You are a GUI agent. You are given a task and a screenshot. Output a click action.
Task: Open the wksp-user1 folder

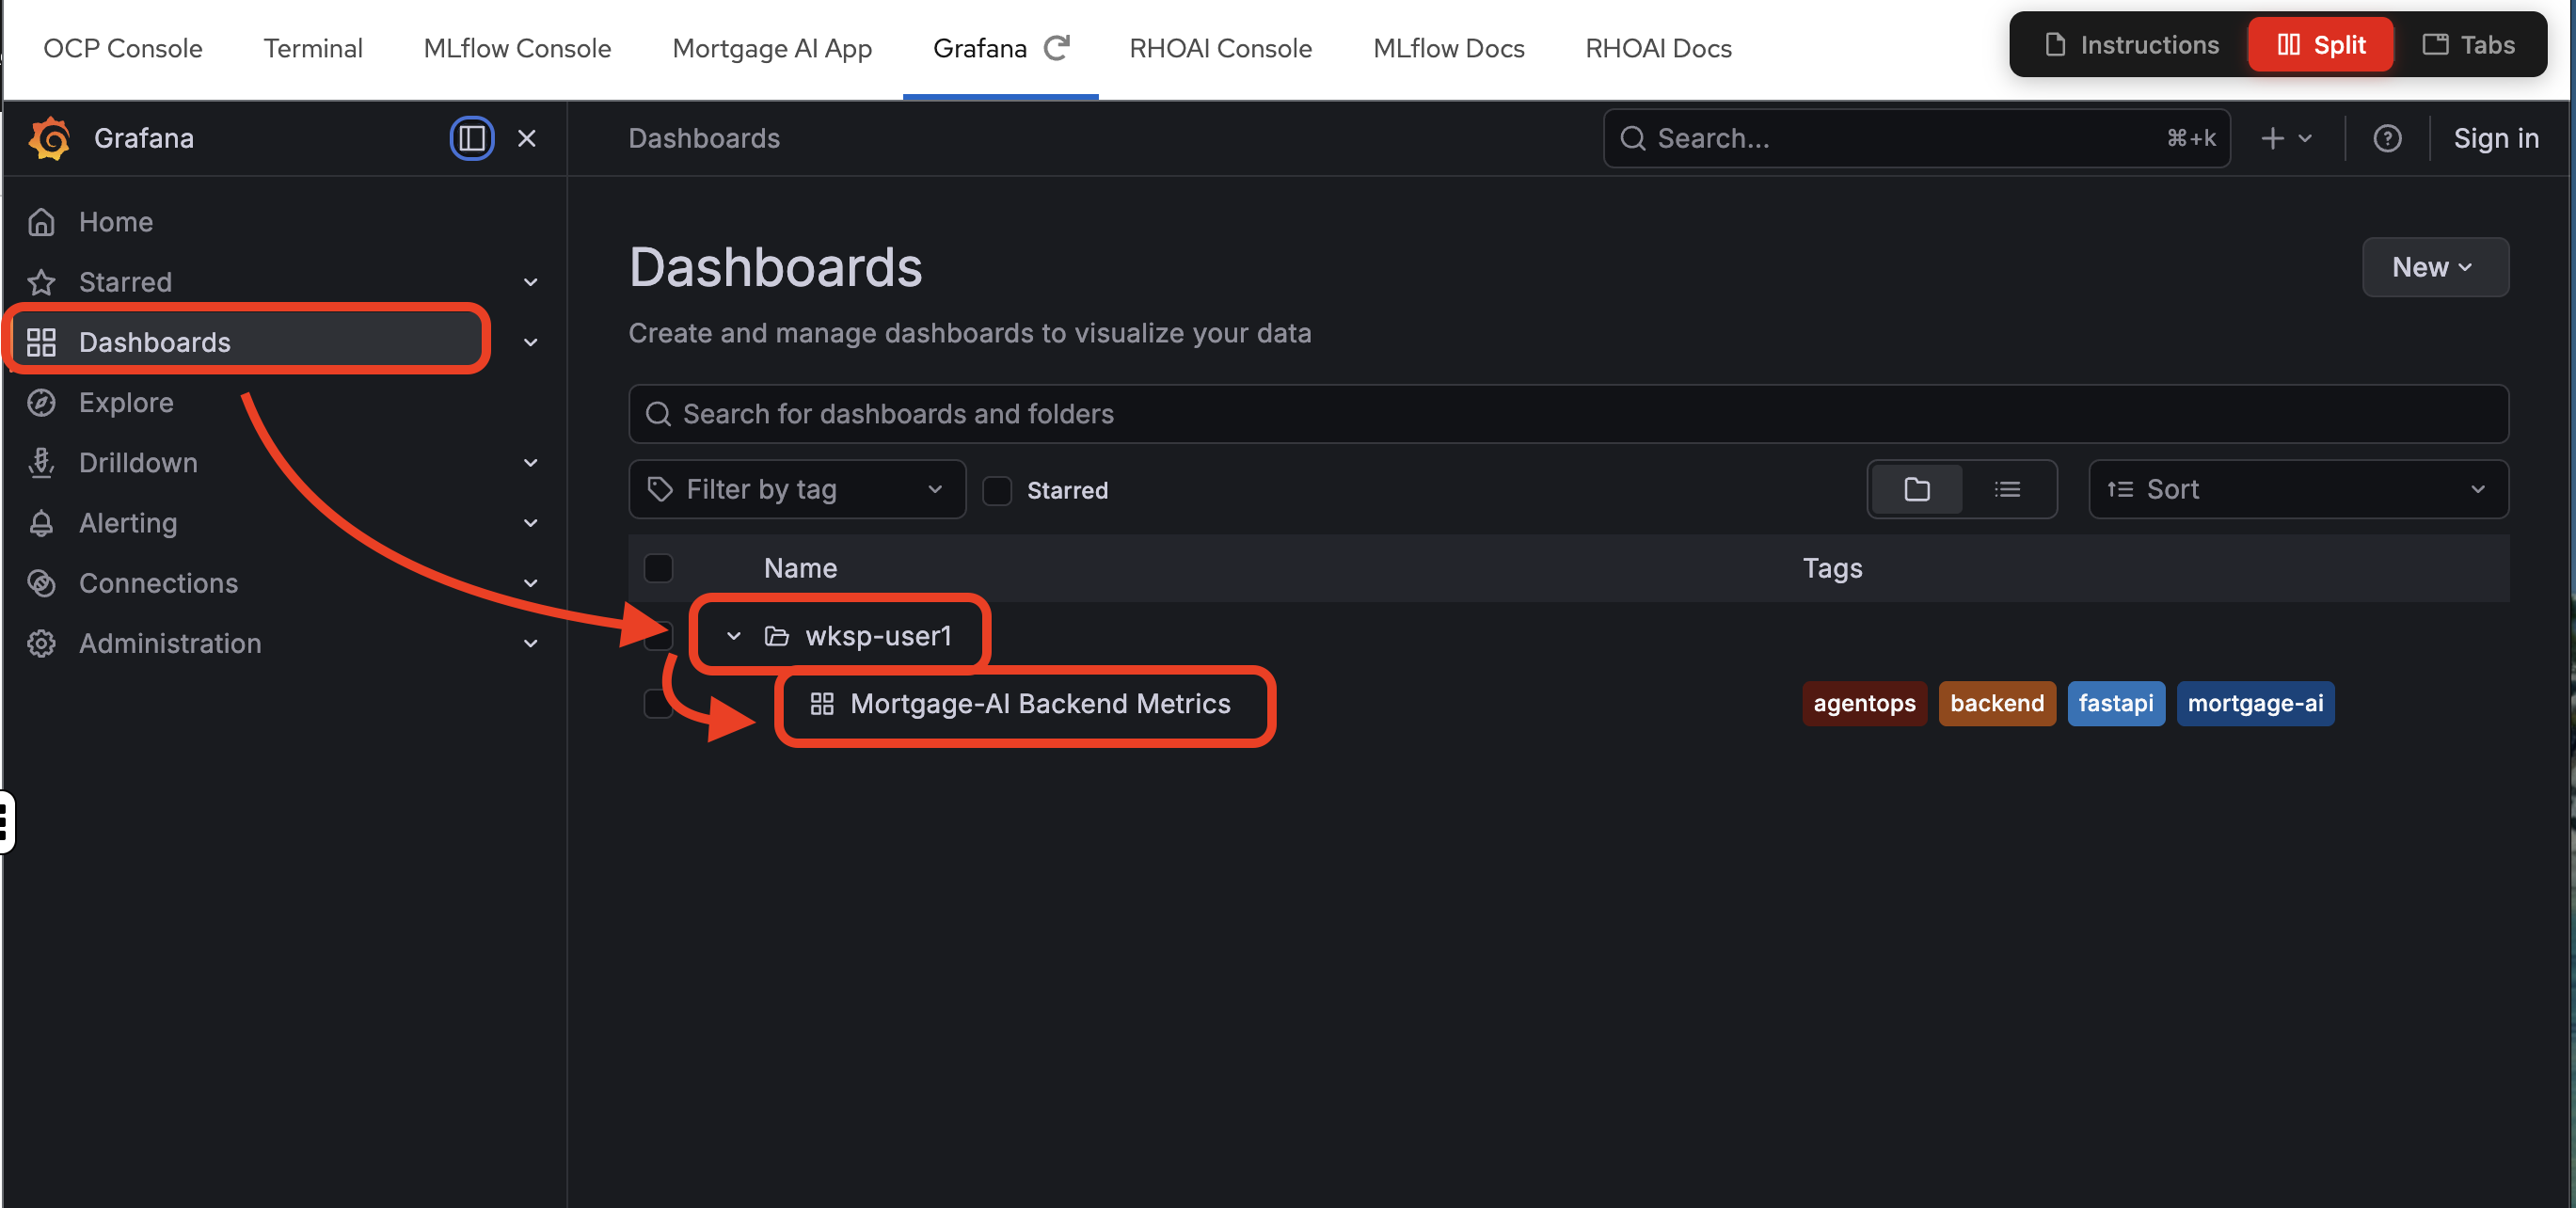pos(878,635)
